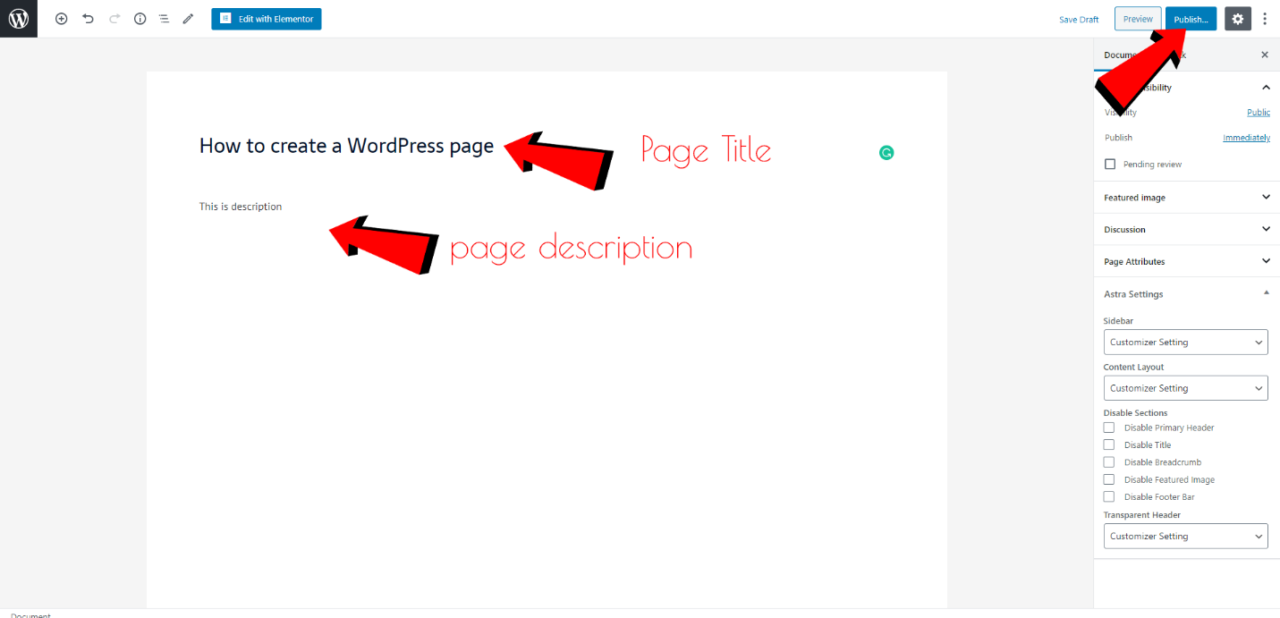Open the Content Layout dropdown
Viewport: 1280px width, 618px height.
(x=1185, y=388)
